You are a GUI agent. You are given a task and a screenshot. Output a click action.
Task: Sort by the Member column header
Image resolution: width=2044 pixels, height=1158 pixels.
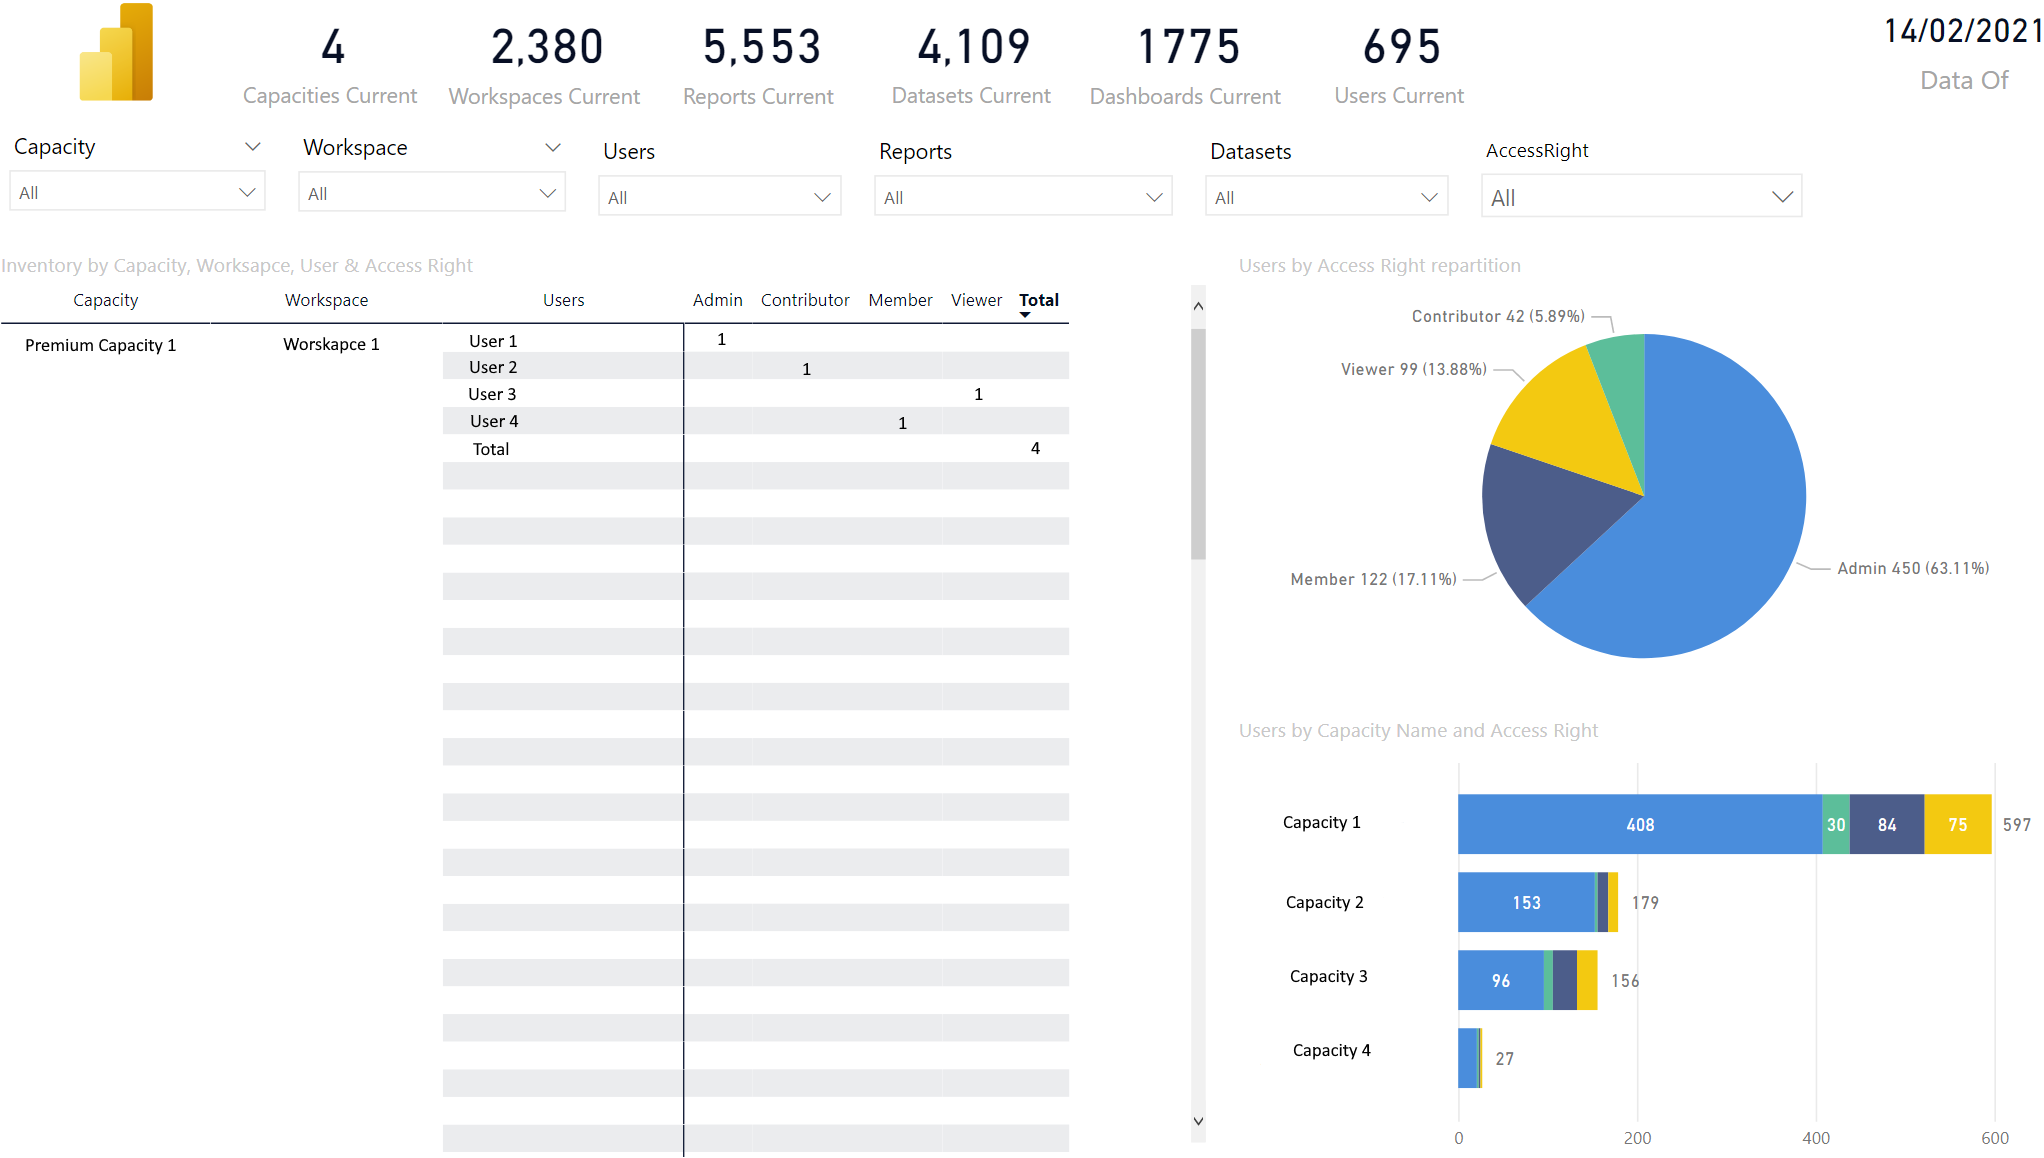click(x=900, y=300)
